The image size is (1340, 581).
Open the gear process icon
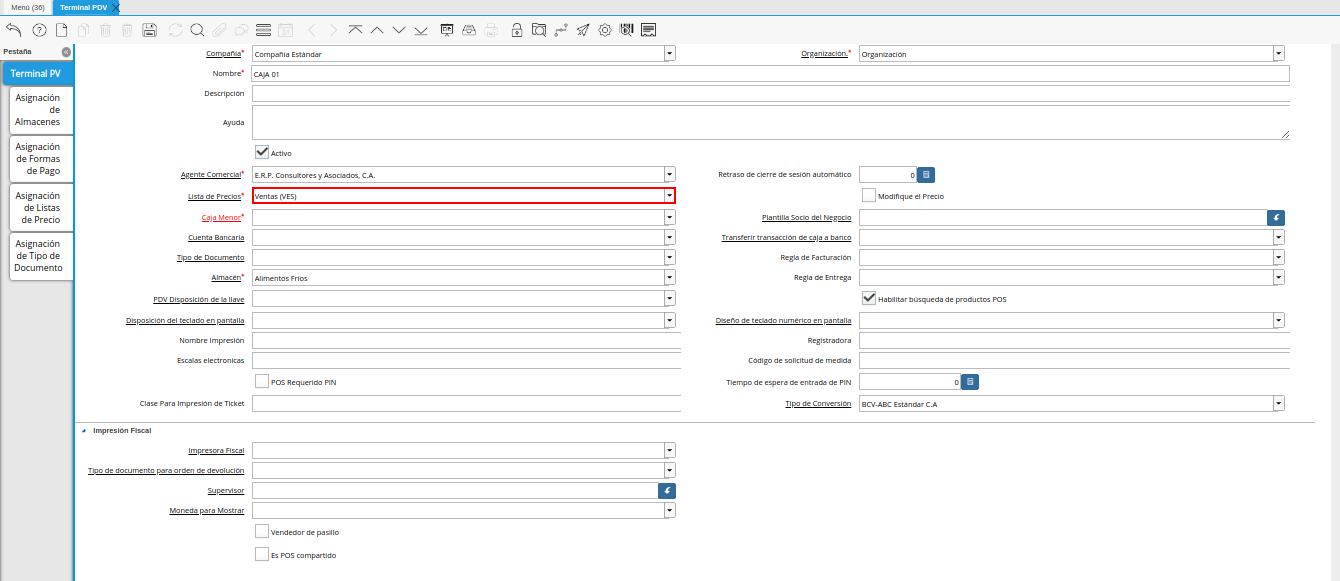click(x=605, y=30)
